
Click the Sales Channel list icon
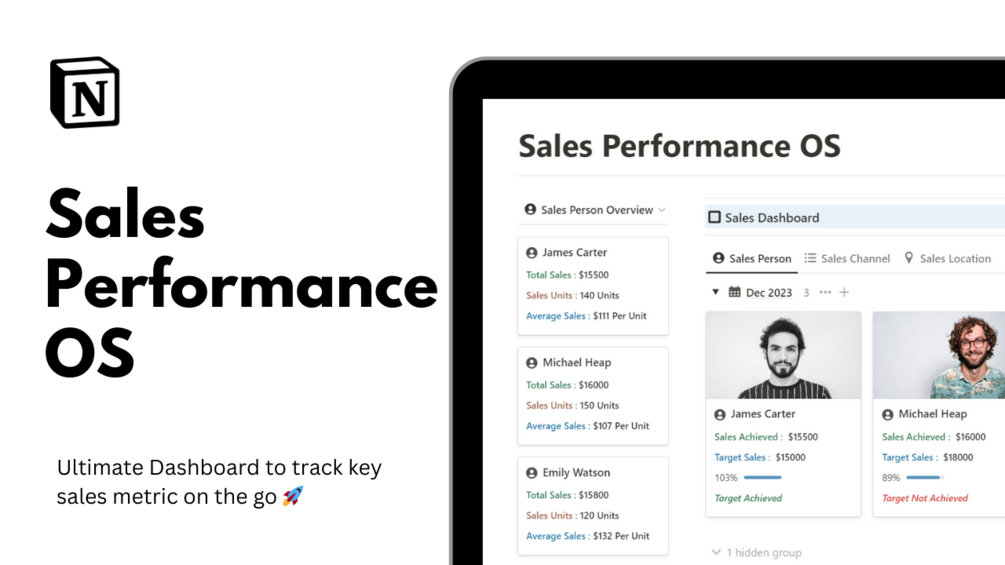(x=810, y=258)
